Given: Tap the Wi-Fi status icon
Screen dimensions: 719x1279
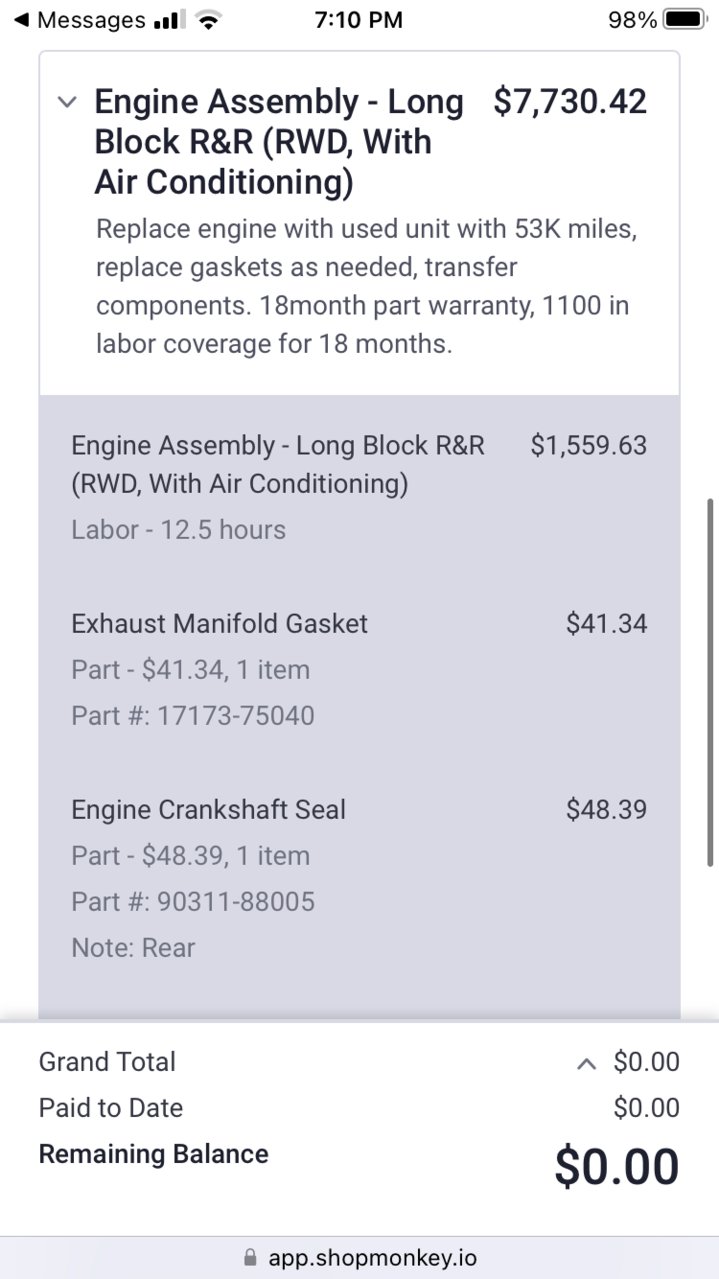Looking at the screenshot, I should pos(208,20).
